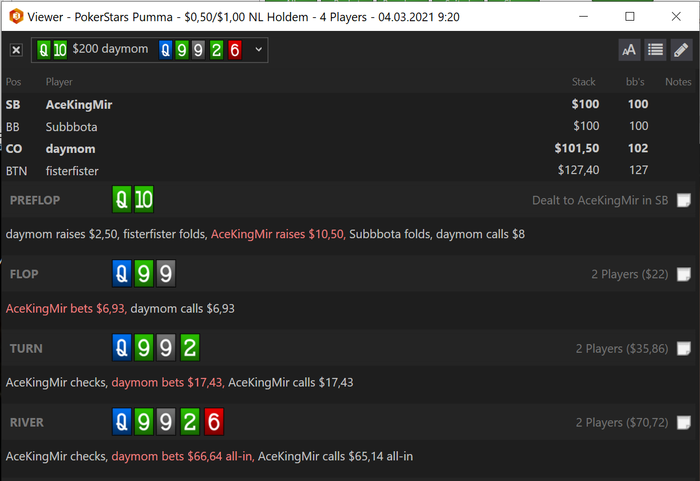Click 'AceKingMir raises $10,50' action text
The image size is (700, 481).
pyautogui.click(x=277, y=234)
